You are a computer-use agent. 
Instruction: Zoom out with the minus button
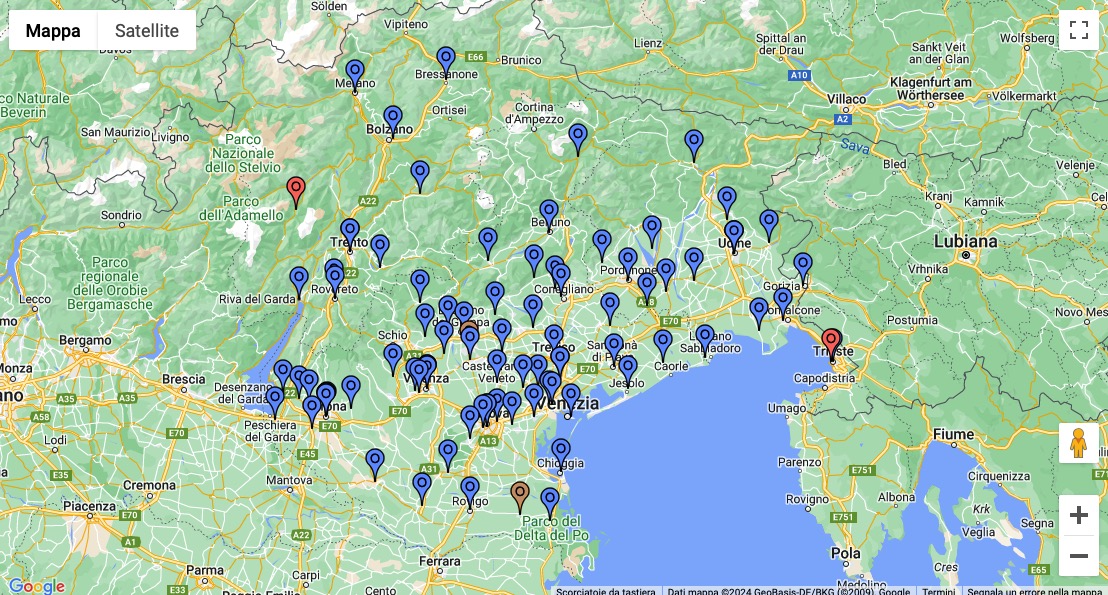click(x=1078, y=556)
